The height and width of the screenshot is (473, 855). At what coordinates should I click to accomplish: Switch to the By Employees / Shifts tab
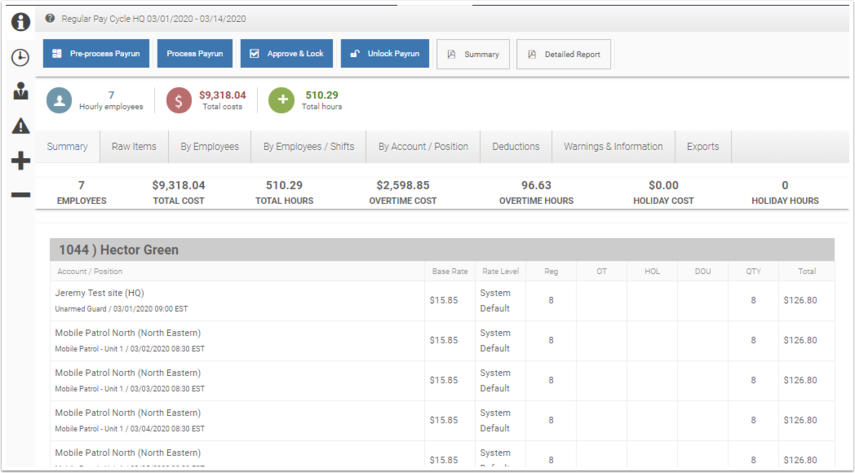309,147
